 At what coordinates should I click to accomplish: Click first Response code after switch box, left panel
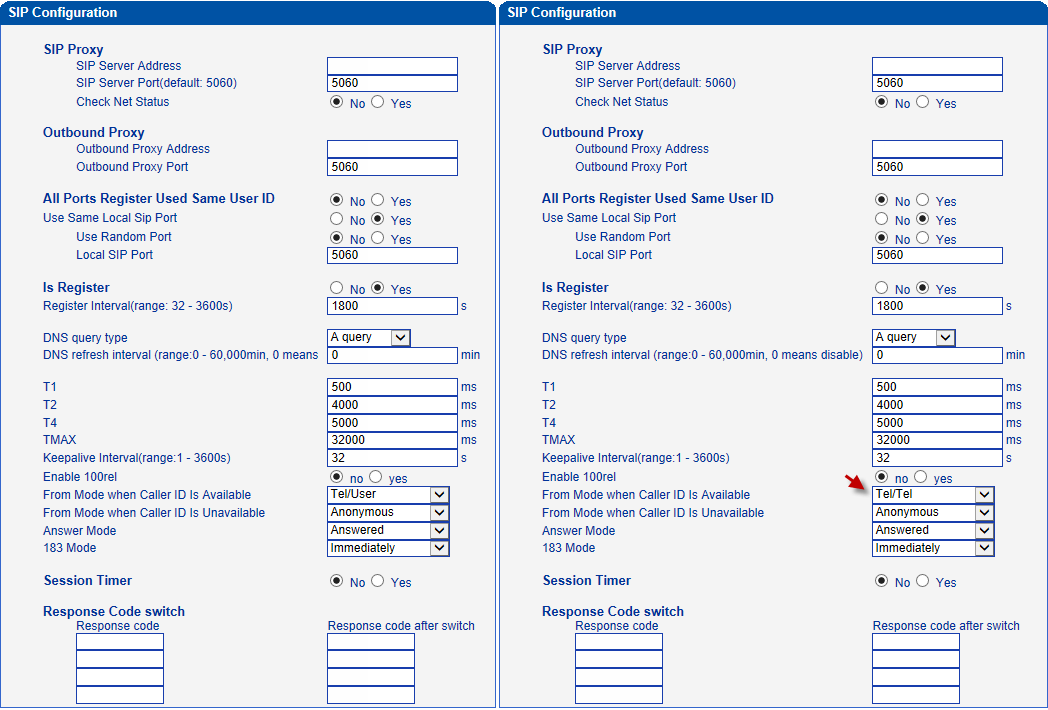[370, 642]
